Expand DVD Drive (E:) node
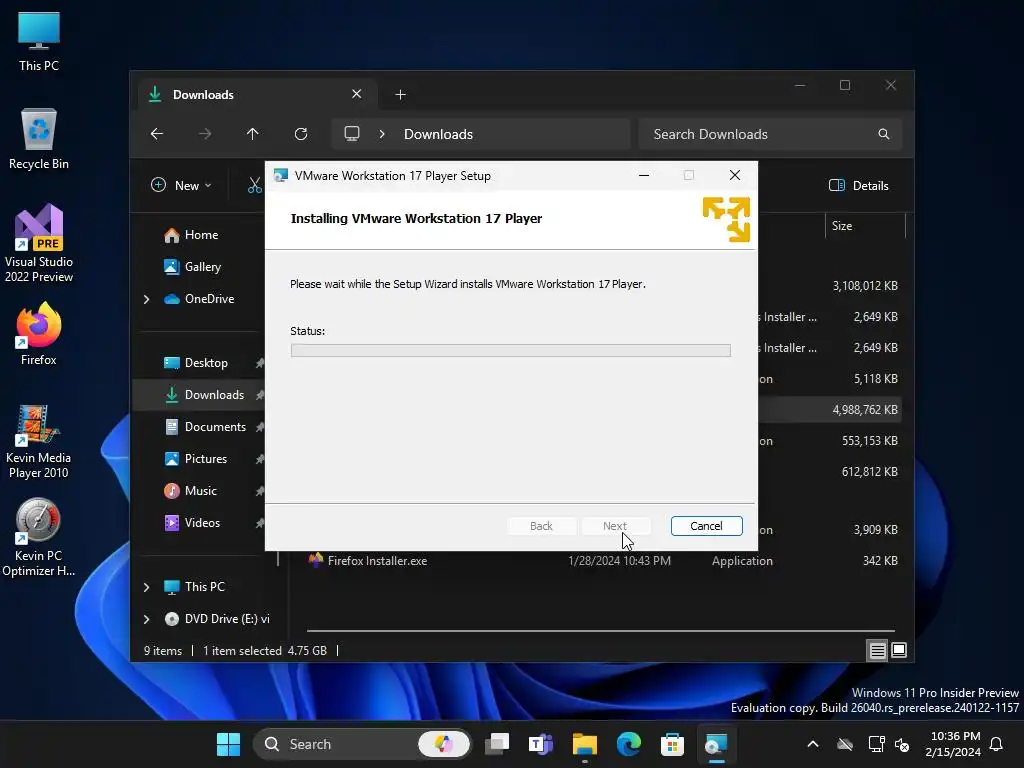The height and width of the screenshot is (768, 1024). coord(146,619)
